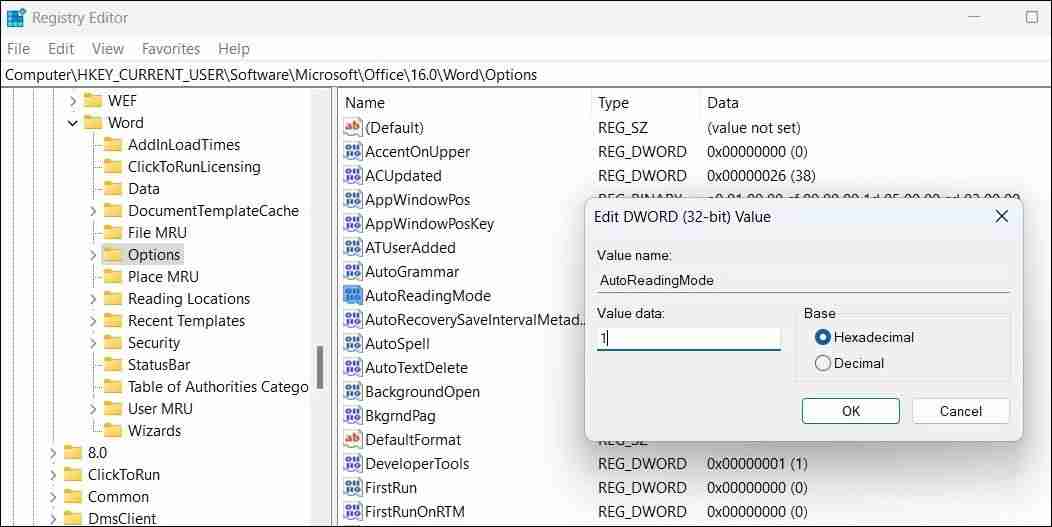Click the Value name field showing AutoReadingMode
Viewport: 1052px width, 527px height.
(x=803, y=280)
